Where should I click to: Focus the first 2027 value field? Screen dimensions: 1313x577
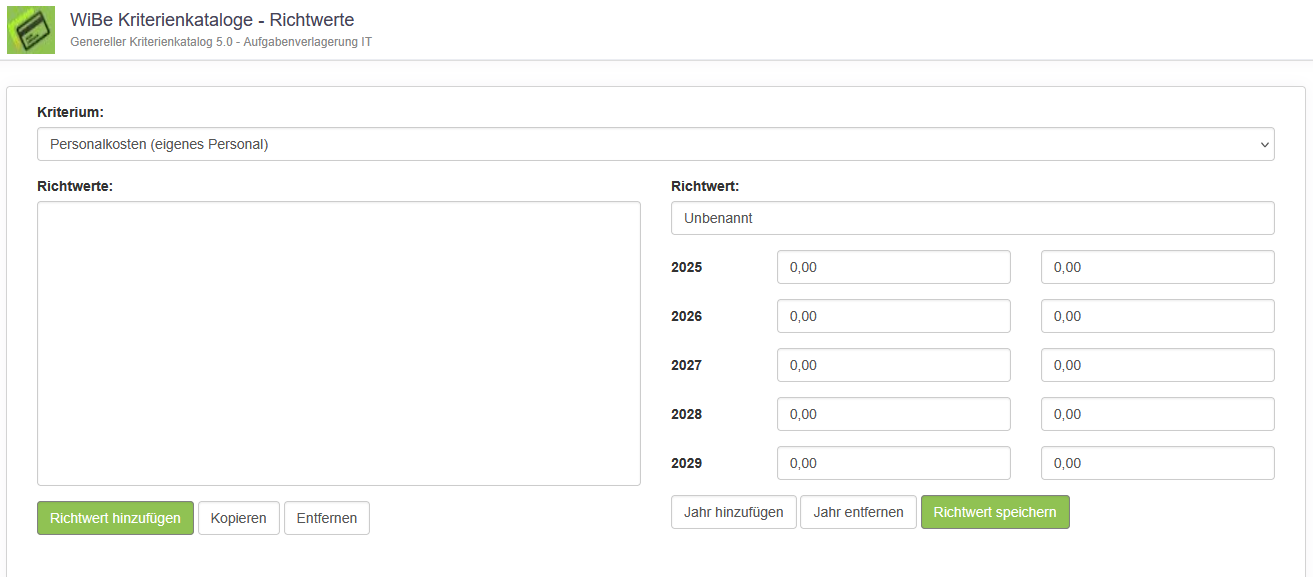tap(893, 365)
